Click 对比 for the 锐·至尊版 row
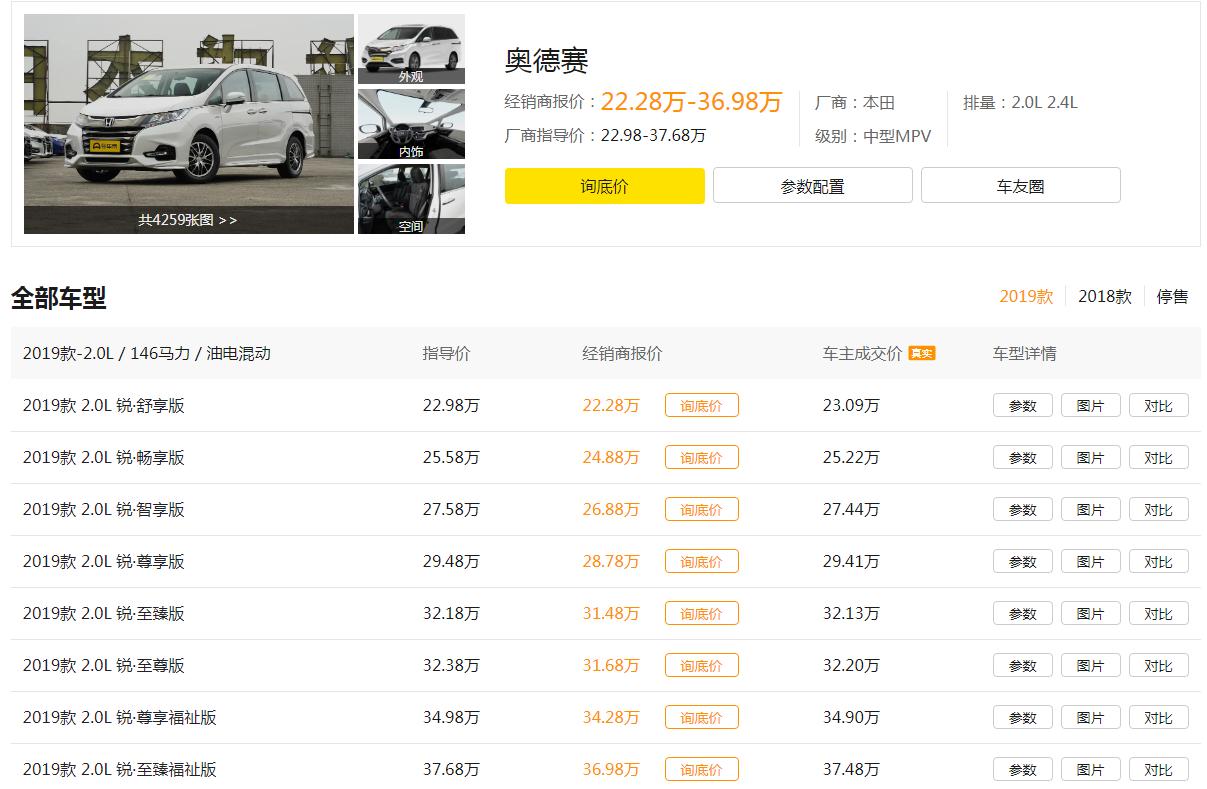This screenshot has height=789, width=1207. pos(1158,665)
